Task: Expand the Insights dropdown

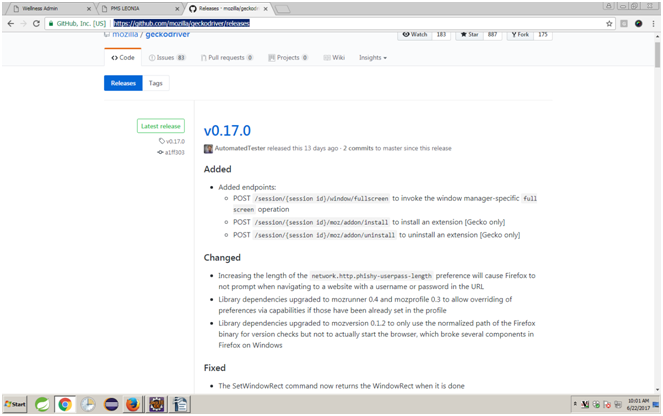Action: [373, 57]
